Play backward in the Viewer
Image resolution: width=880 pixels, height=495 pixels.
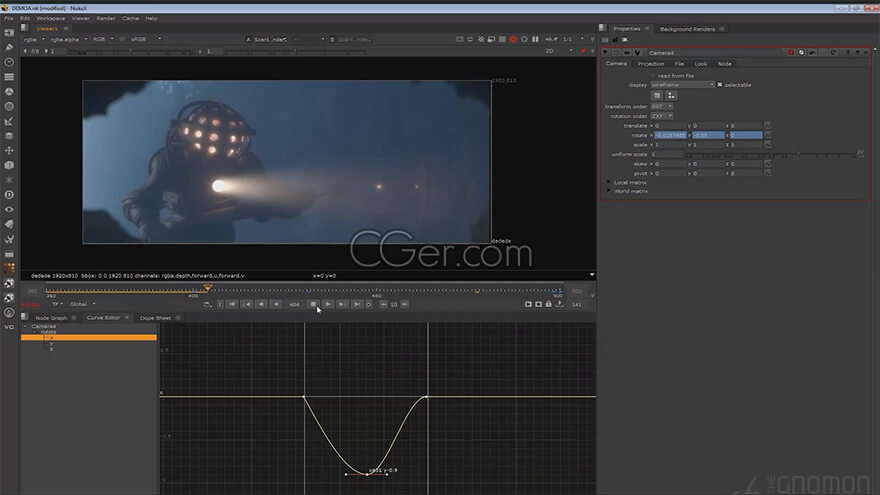tap(276, 304)
